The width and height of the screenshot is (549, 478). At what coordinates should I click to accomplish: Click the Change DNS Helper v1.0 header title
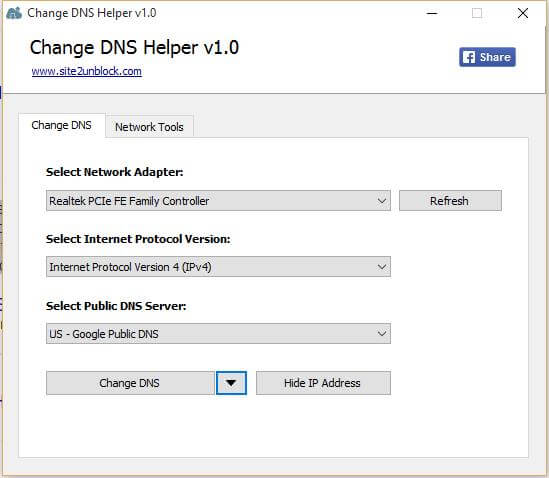[x=134, y=47]
